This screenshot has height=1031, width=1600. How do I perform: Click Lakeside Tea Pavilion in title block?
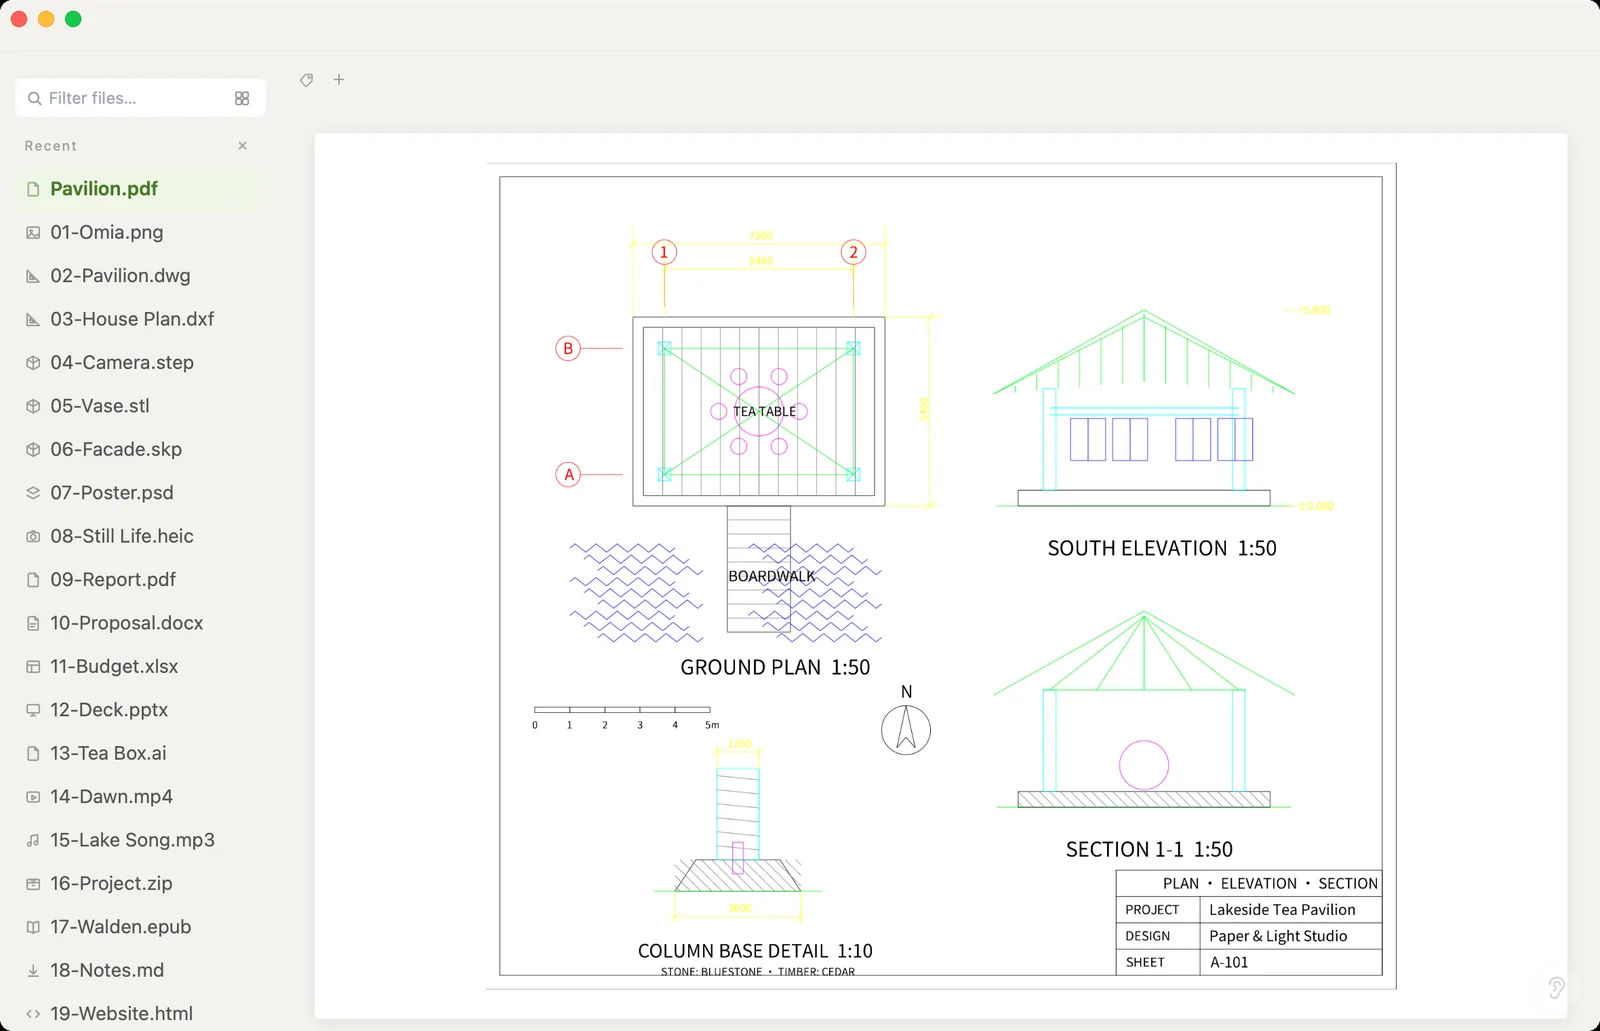(1282, 909)
